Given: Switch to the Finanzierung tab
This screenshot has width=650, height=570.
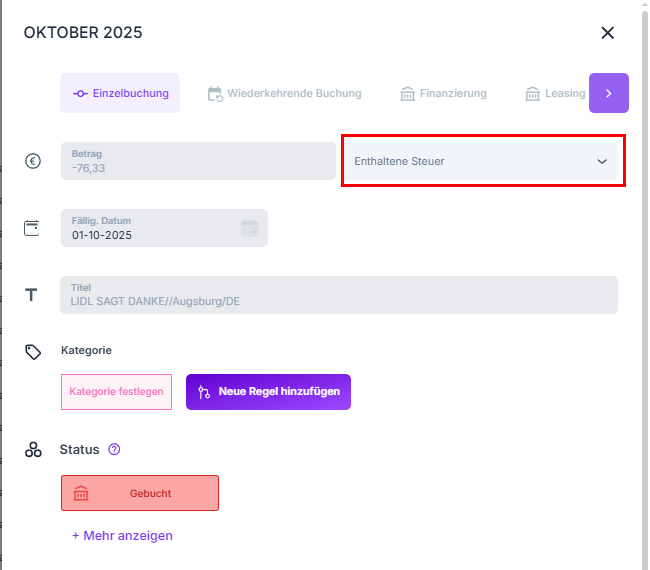Looking at the screenshot, I should click(x=443, y=94).
